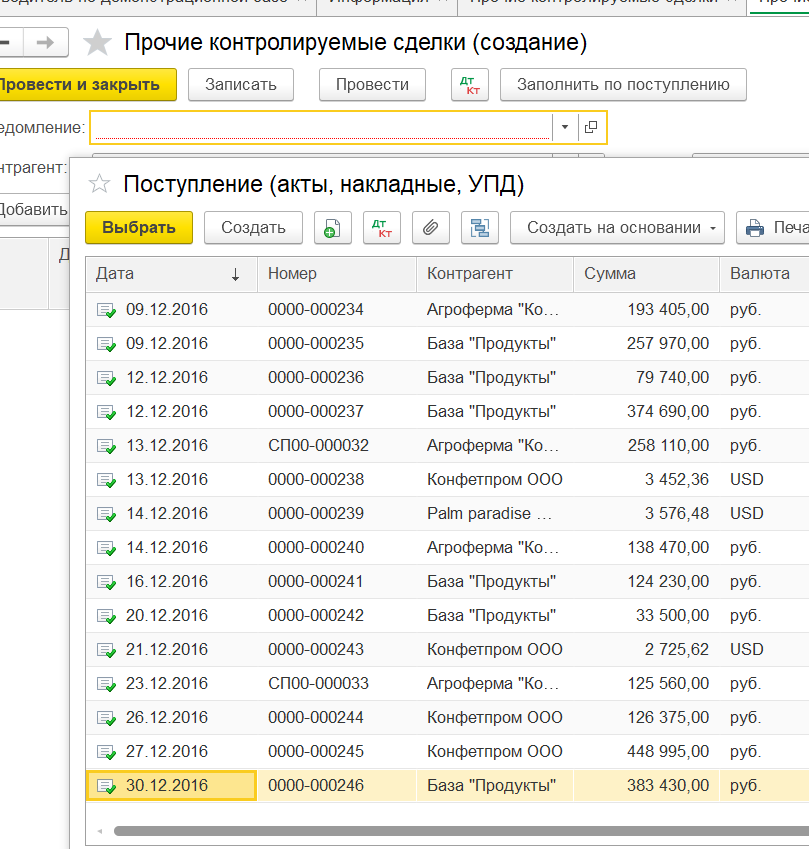Click the Дт/Кт icon next to Провести

(470, 85)
